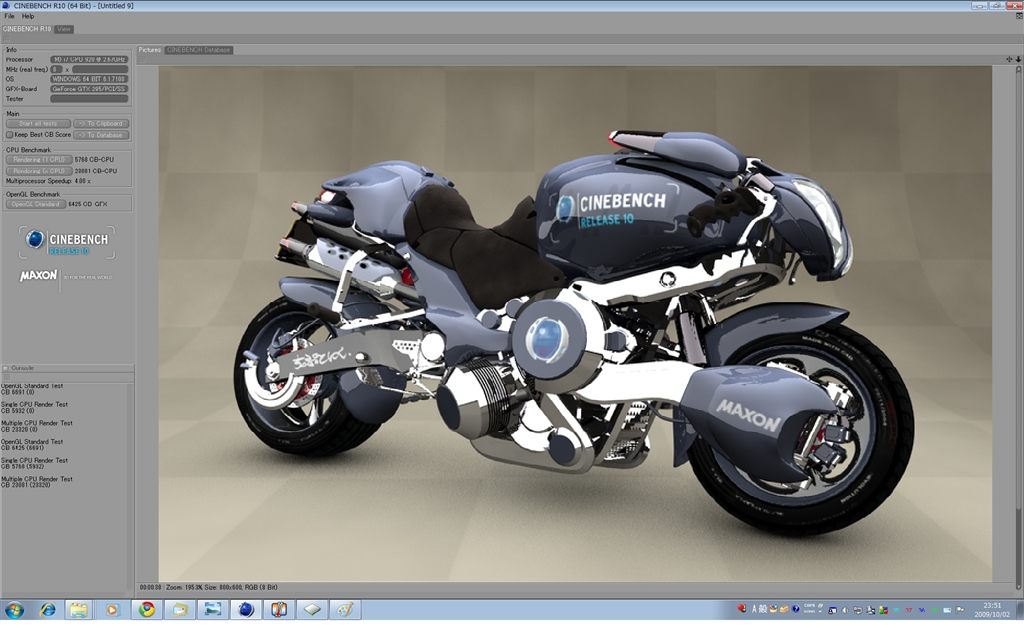Run the OpenGL Standard benchmark
Image resolution: width=1024 pixels, height=640 pixels.
[36, 204]
